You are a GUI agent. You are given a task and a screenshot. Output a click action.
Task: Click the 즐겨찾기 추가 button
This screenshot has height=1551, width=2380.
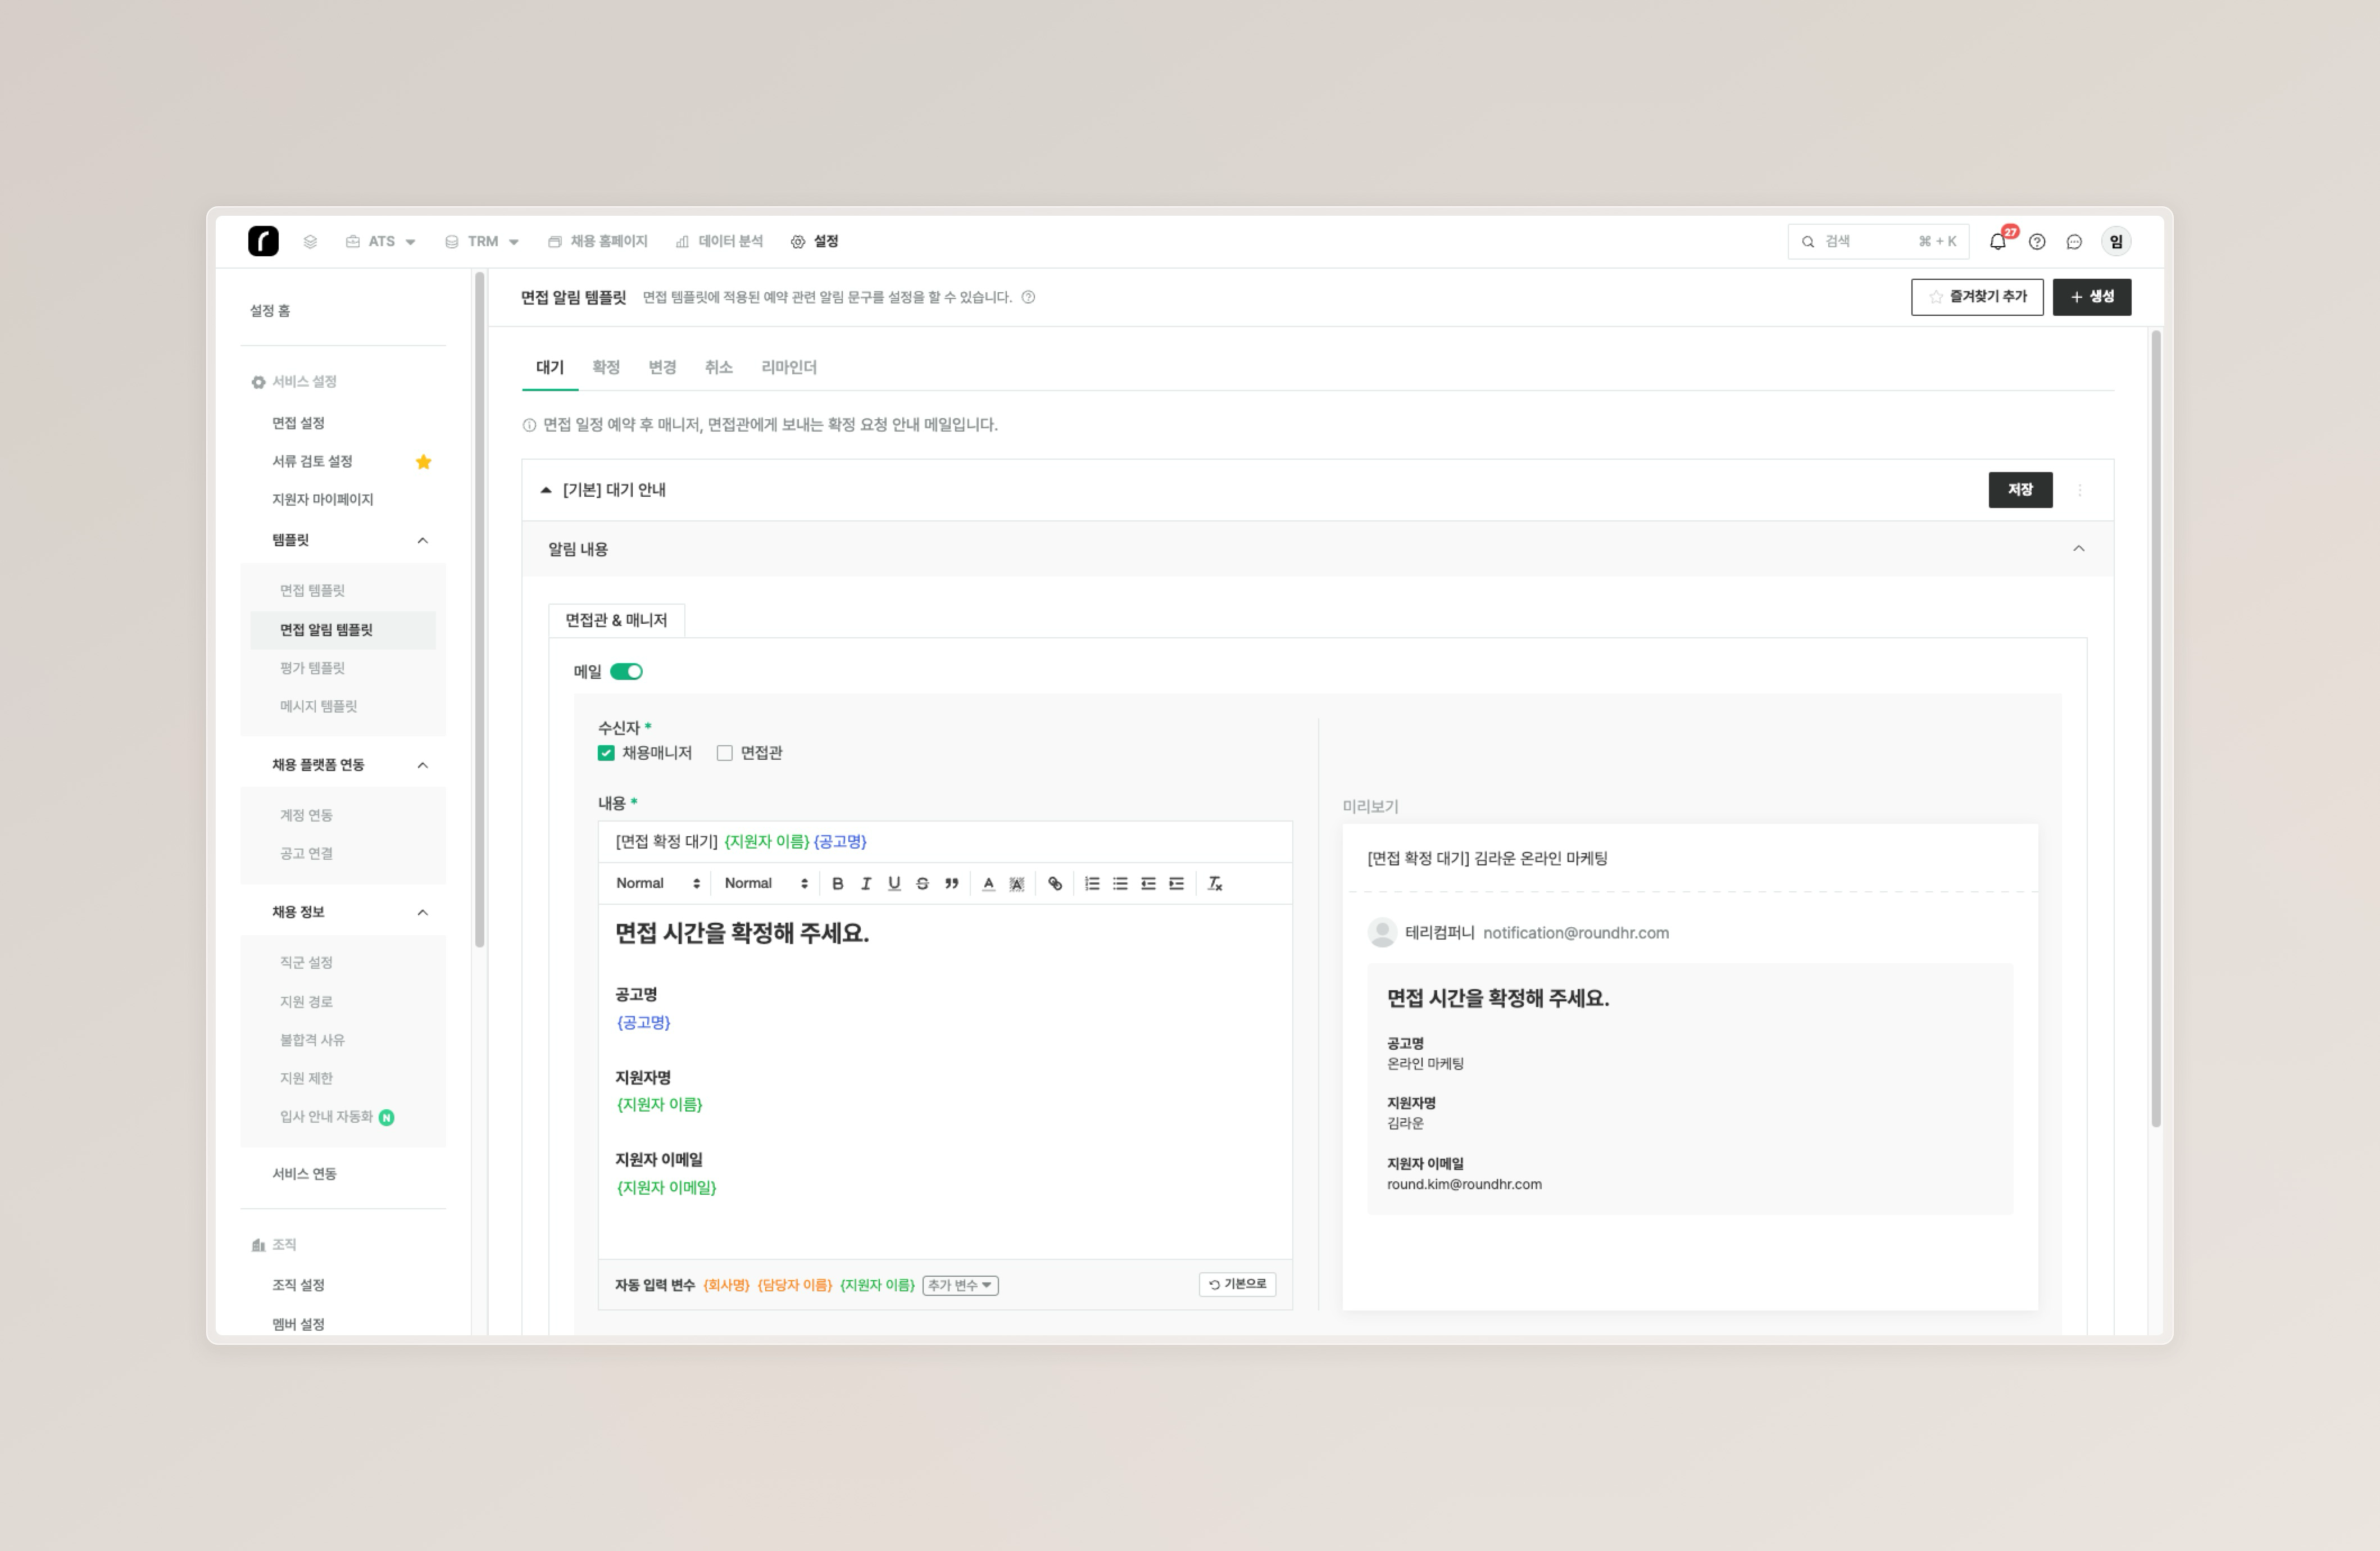[x=1976, y=297]
